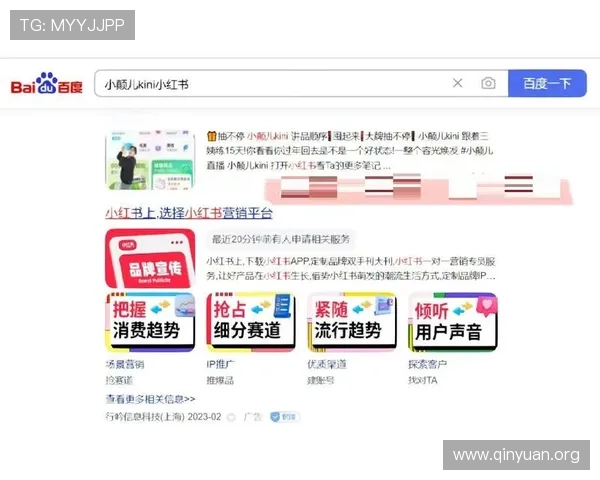This screenshot has height=480, width=600.
Task: Click the red 品牌宣传 thumbnail
Action: (x=150, y=258)
